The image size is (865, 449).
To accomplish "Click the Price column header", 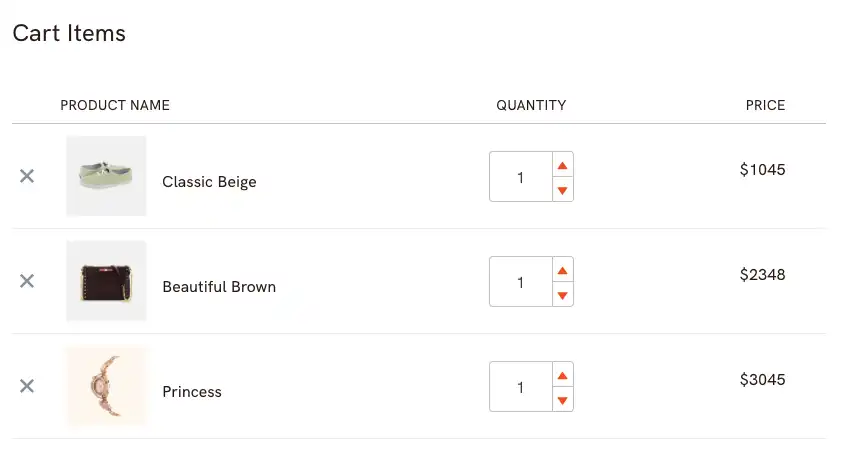I will [x=765, y=105].
